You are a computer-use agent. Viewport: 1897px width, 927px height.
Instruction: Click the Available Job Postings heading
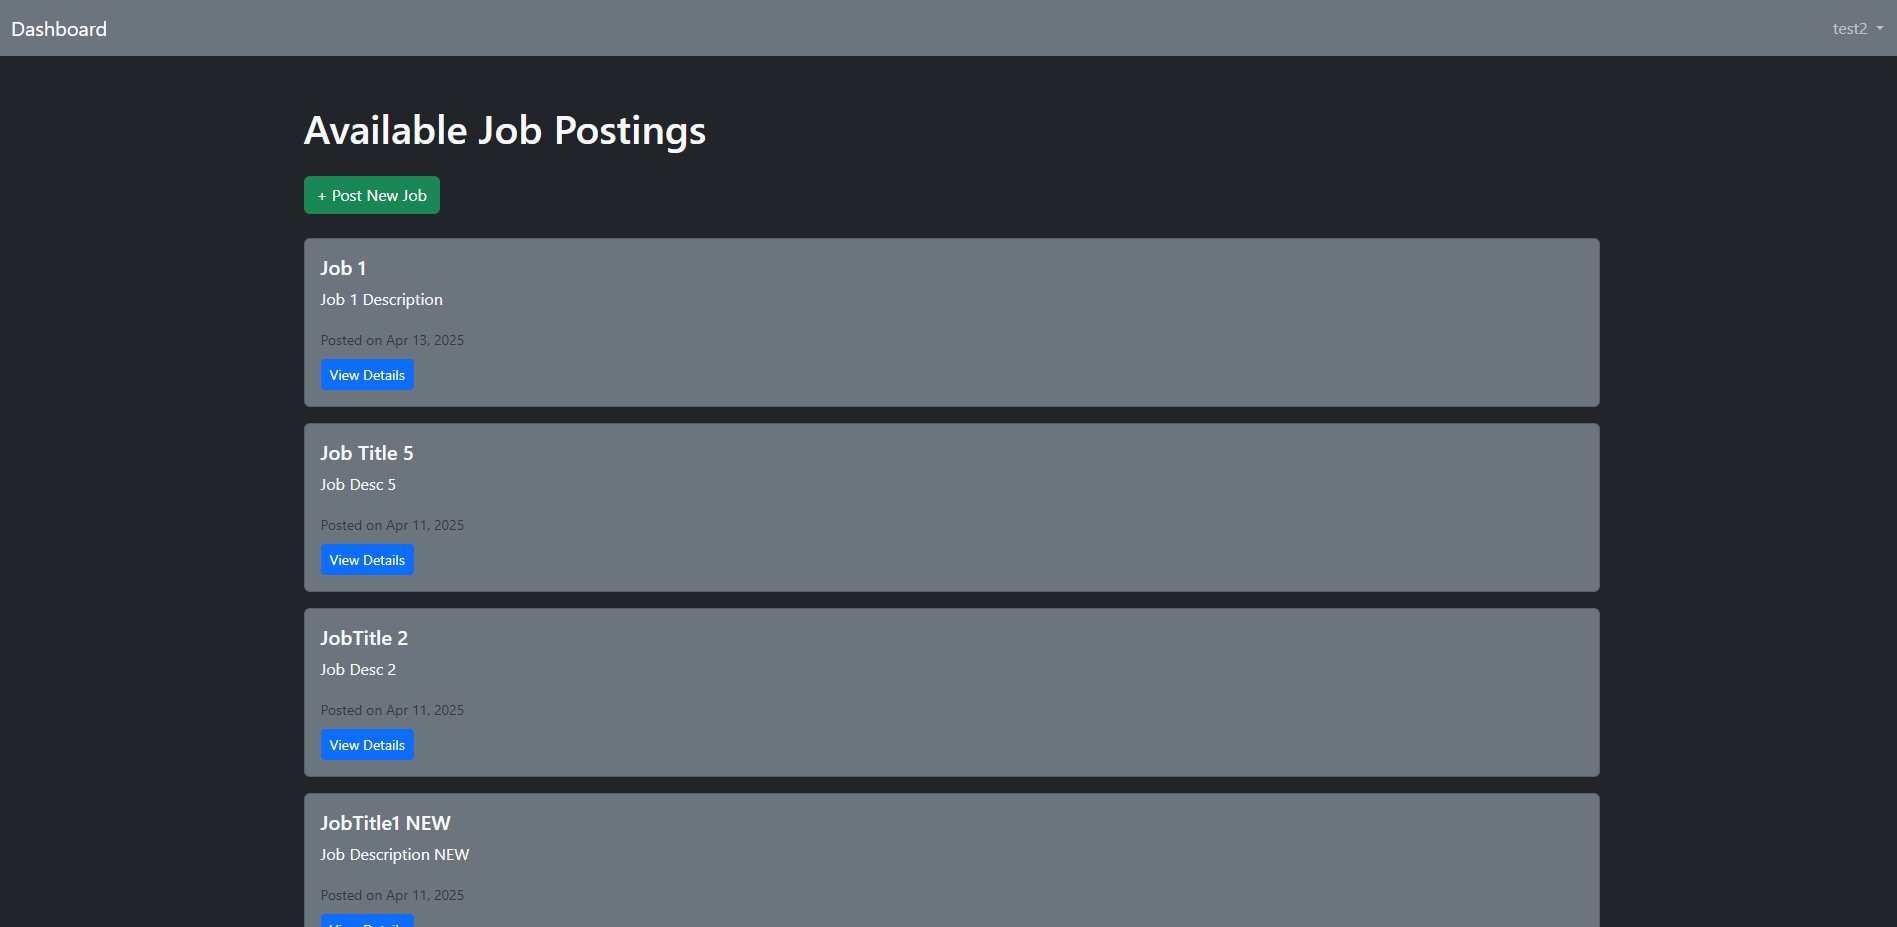click(x=505, y=131)
